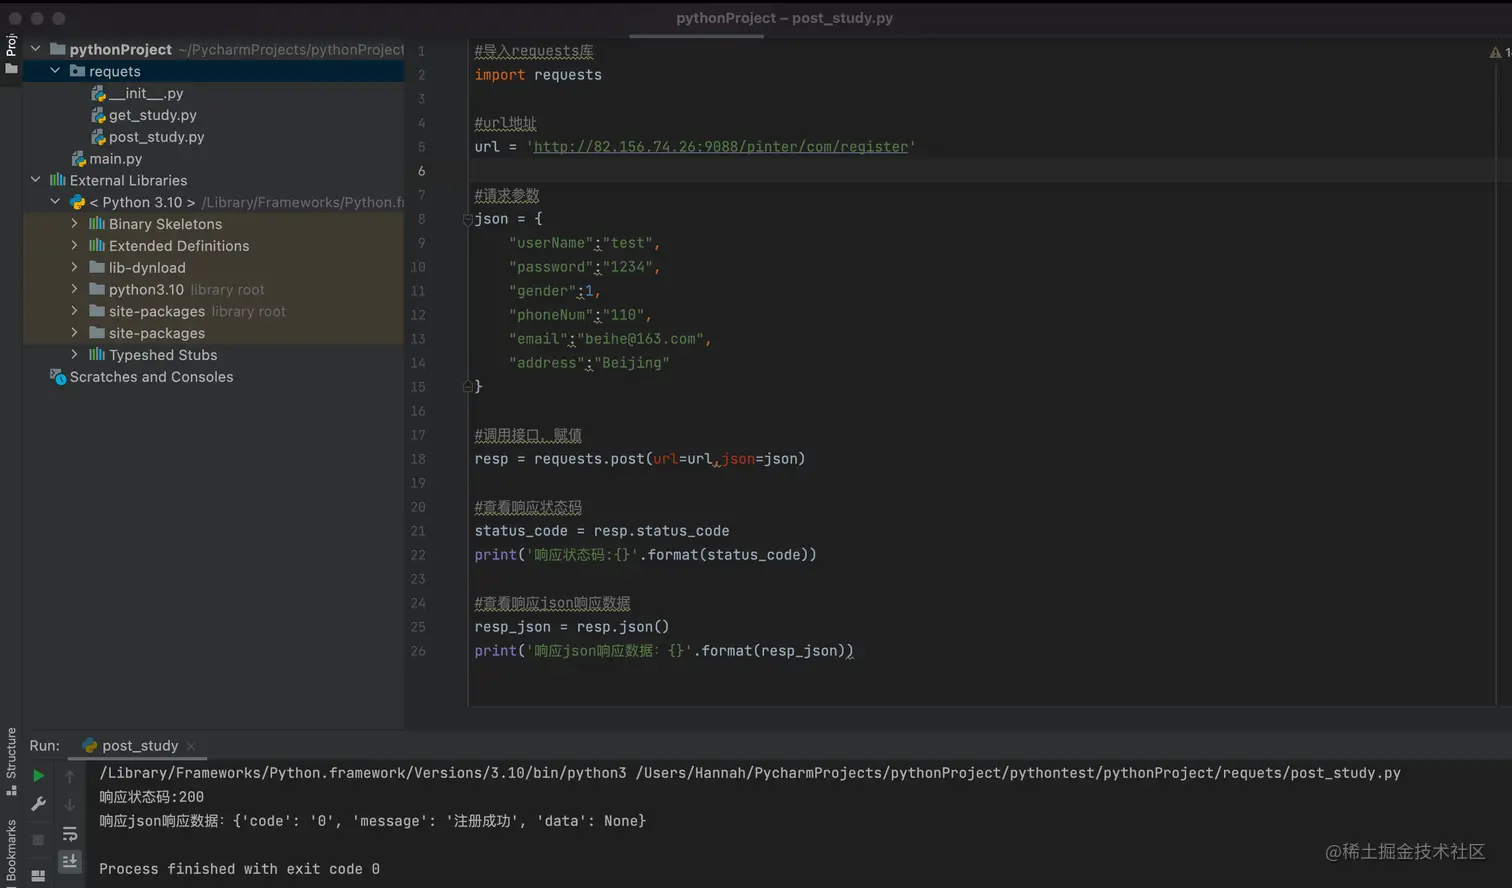Click the Binary Skeletons library icon
Image resolution: width=1512 pixels, height=888 pixels.
pos(97,224)
